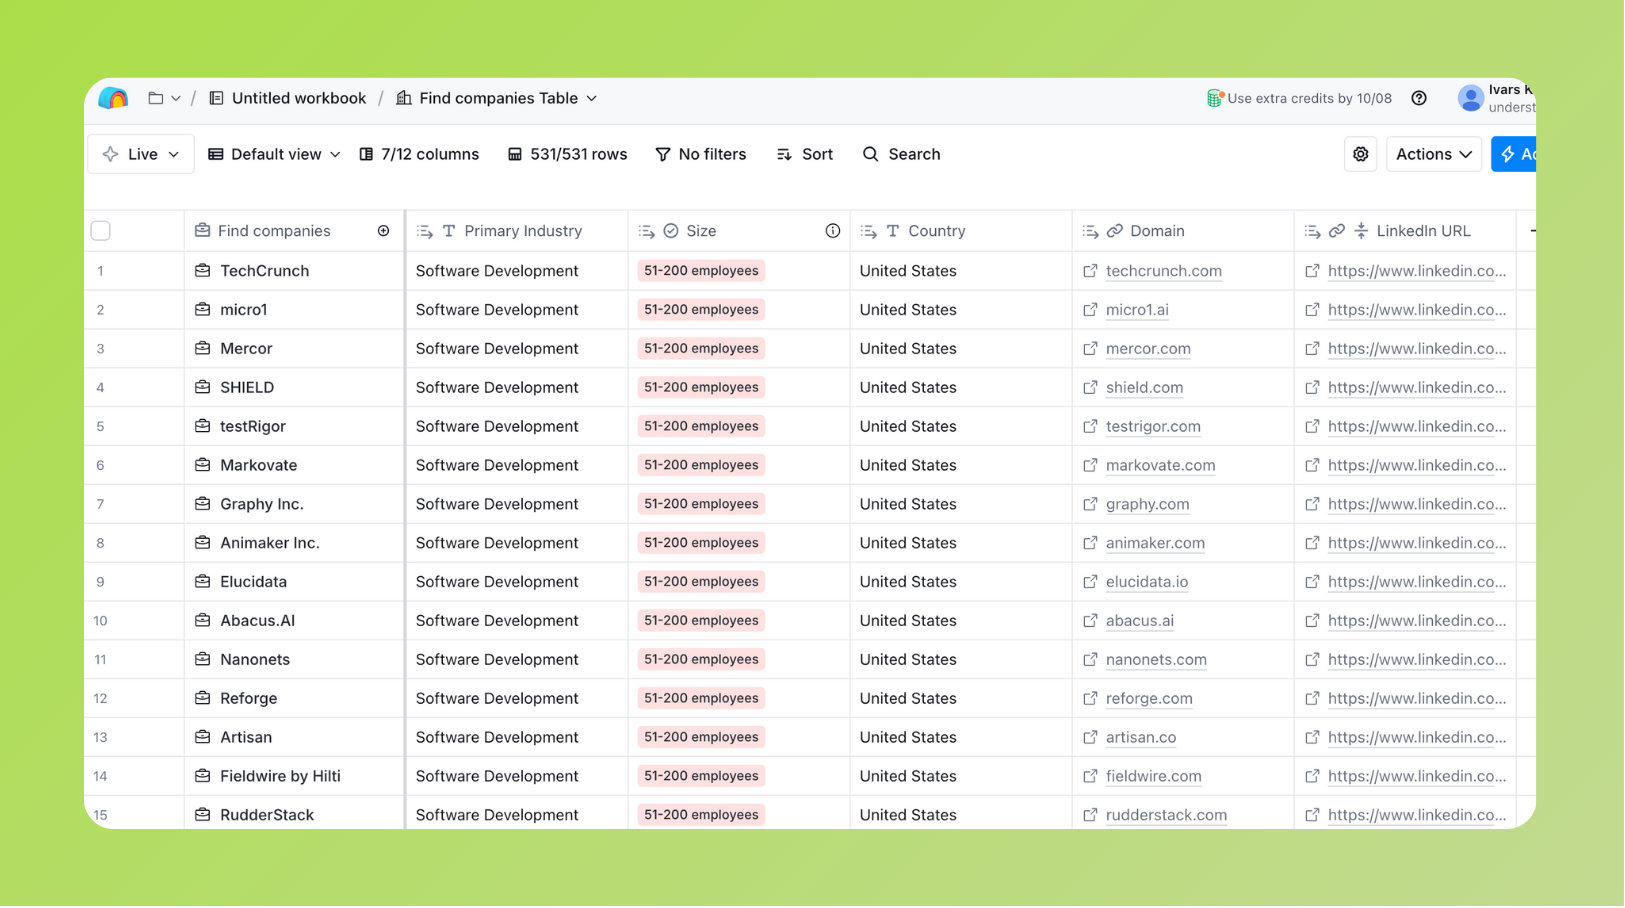1625x908 pixels.
Task: Click the info icon in Size header
Action: click(833, 231)
